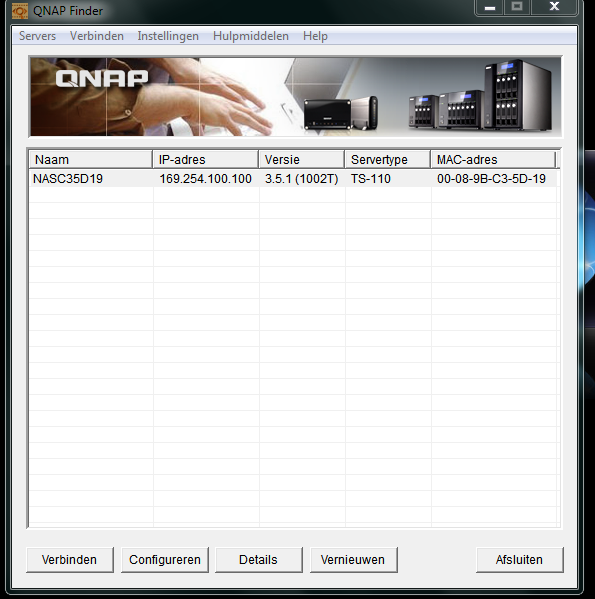
Task: Click the Configureren button
Action: (165, 560)
